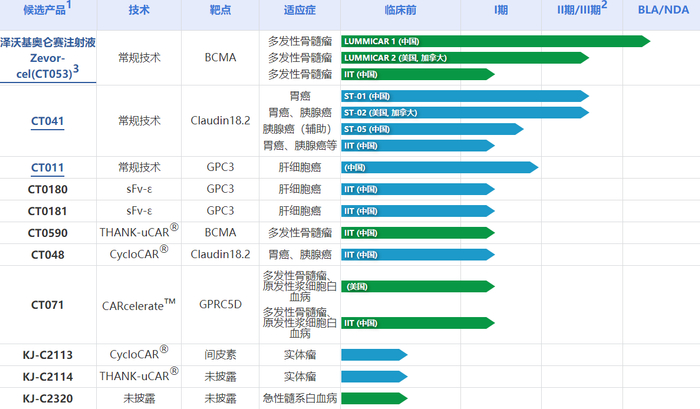Select 肝细胞癌 indication in the CT011 row
This screenshot has height=409, width=700.
point(300,167)
